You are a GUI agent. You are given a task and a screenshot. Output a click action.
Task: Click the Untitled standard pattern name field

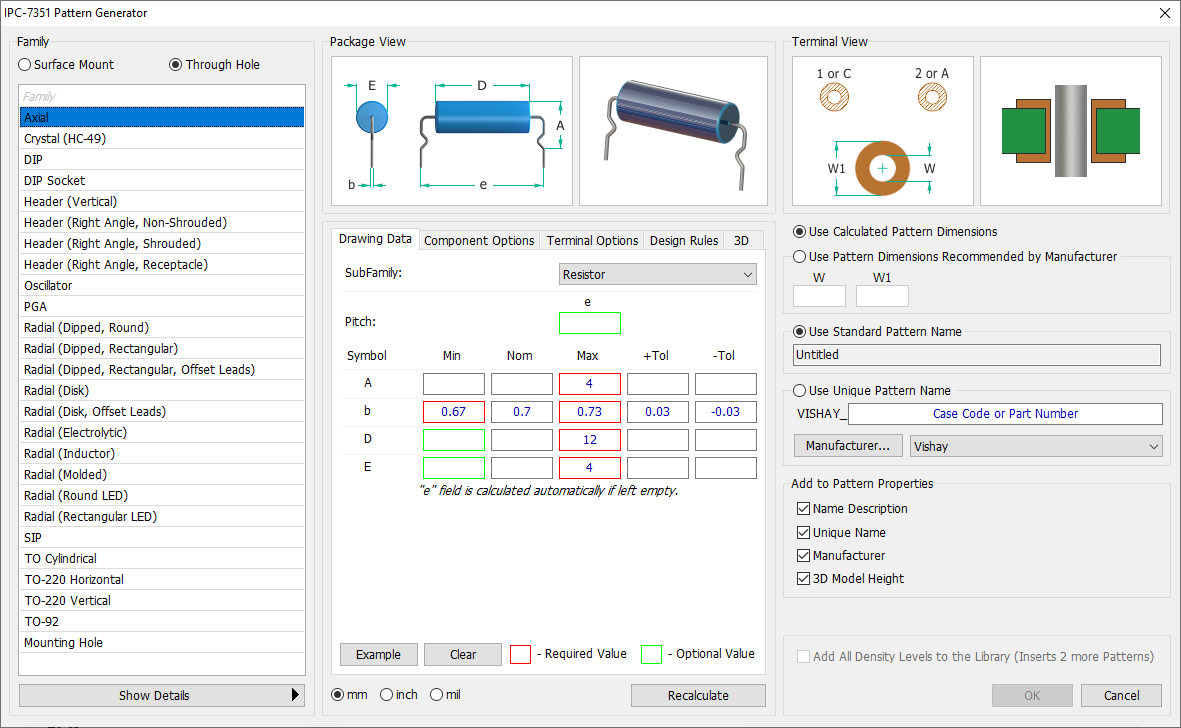(x=977, y=355)
